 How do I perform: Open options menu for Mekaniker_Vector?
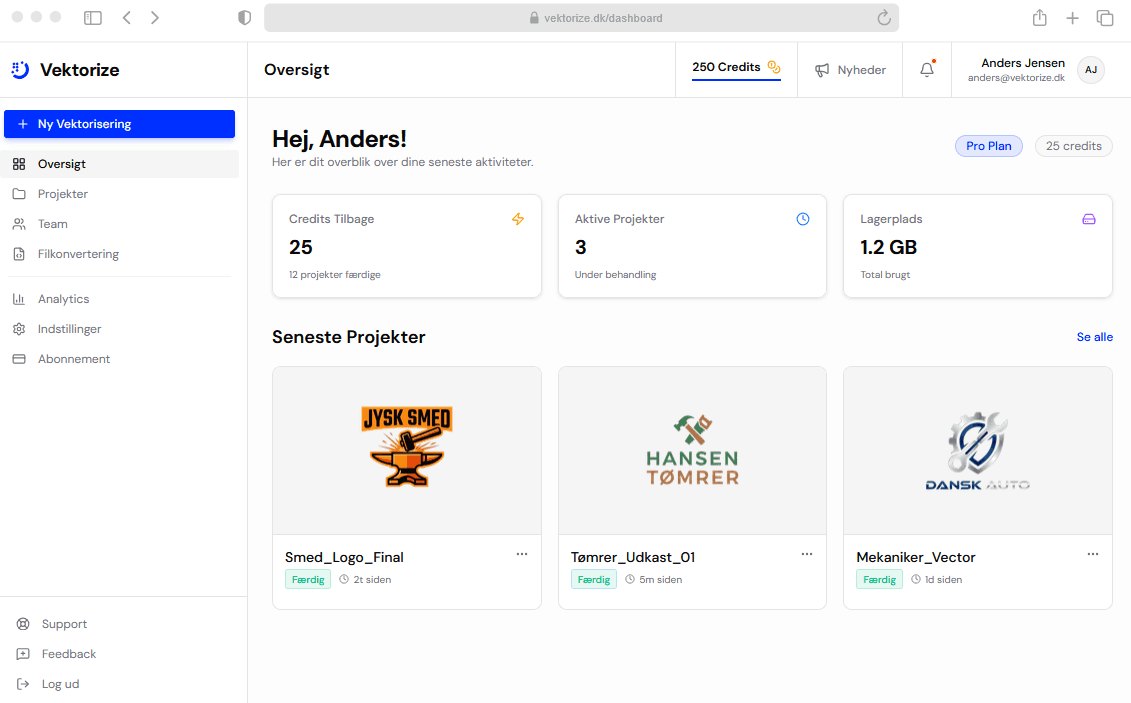1092,553
